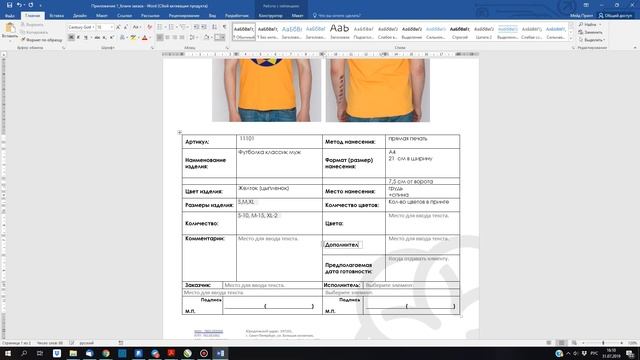640x360 pixels.
Task: Open Select (Выделить) dropdown
Action: (591, 40)
